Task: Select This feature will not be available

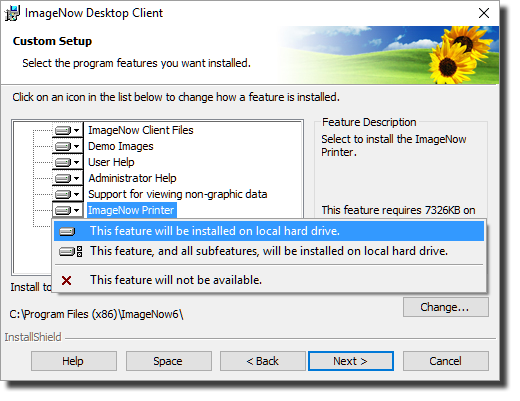Action: [x=269, y=280]
